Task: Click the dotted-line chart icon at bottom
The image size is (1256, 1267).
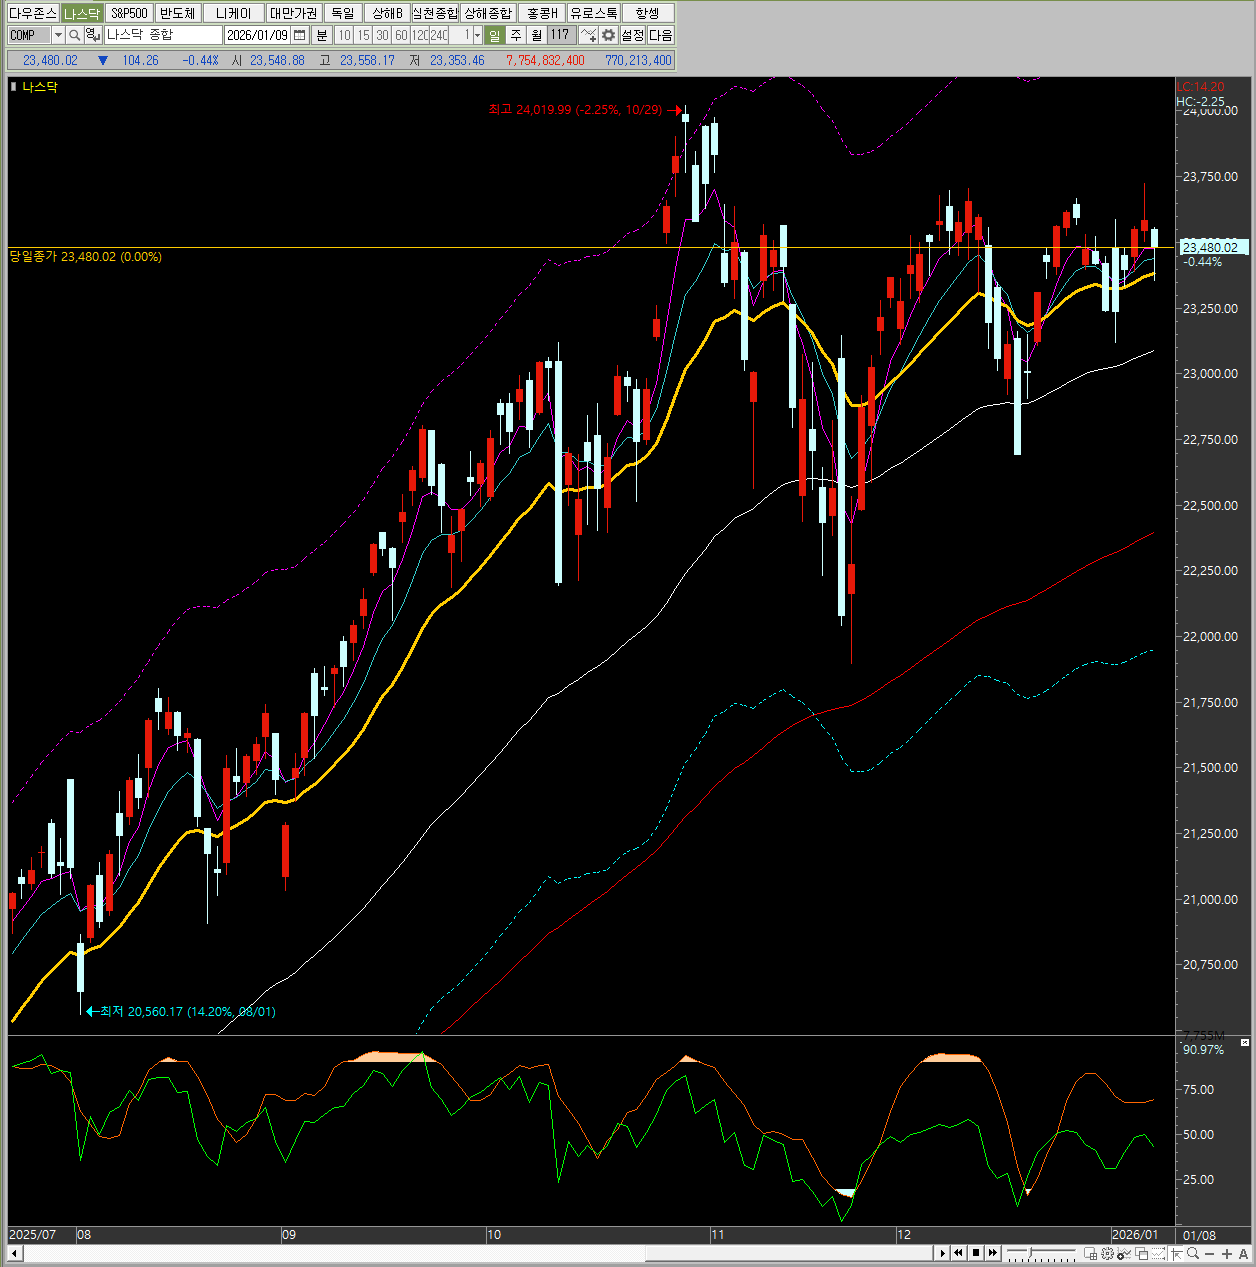Action: 1158,1253
